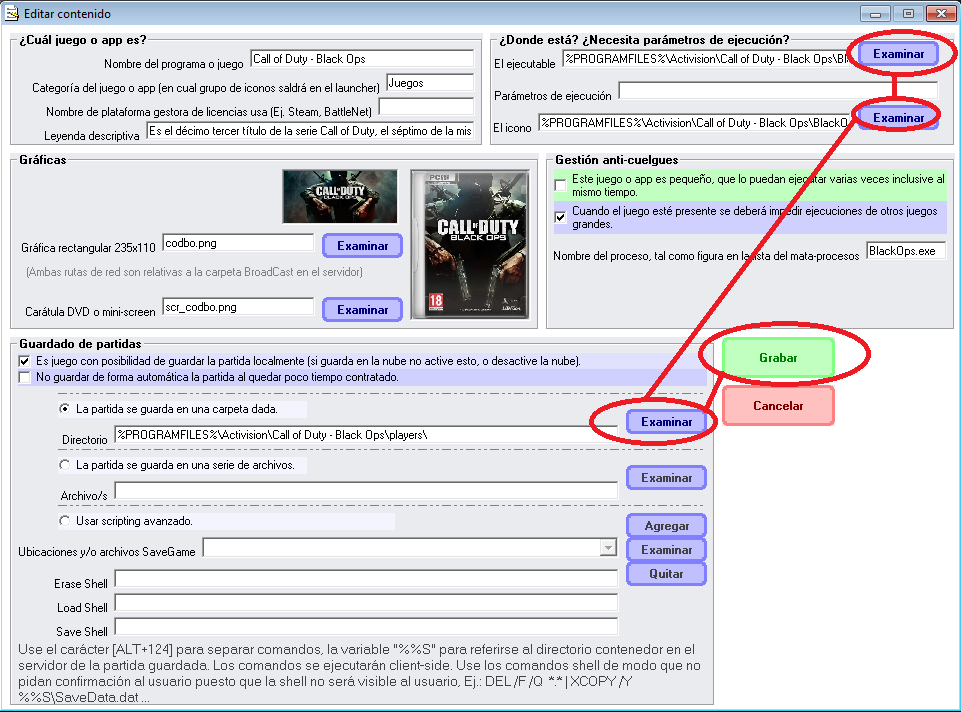This screenshot has height=712, width=961.
Task: Focus the license platform name field
Action: click(426, 107)
